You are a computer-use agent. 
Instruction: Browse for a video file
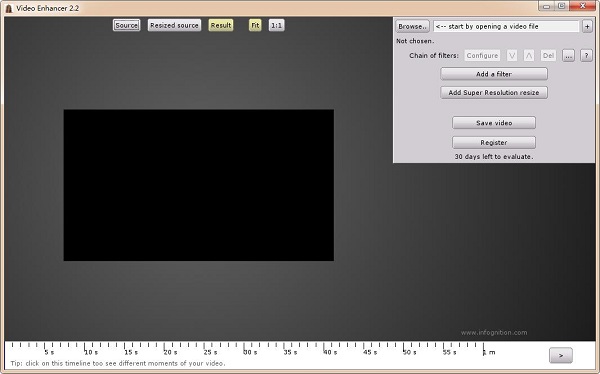pyautogui.click(x=412, y=26)
